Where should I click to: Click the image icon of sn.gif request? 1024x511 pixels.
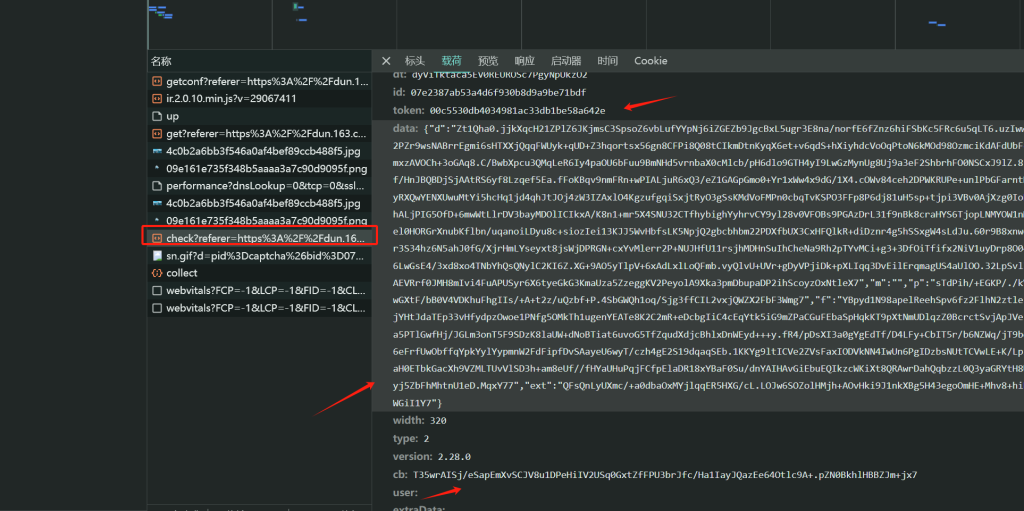[x=157, y=255]
